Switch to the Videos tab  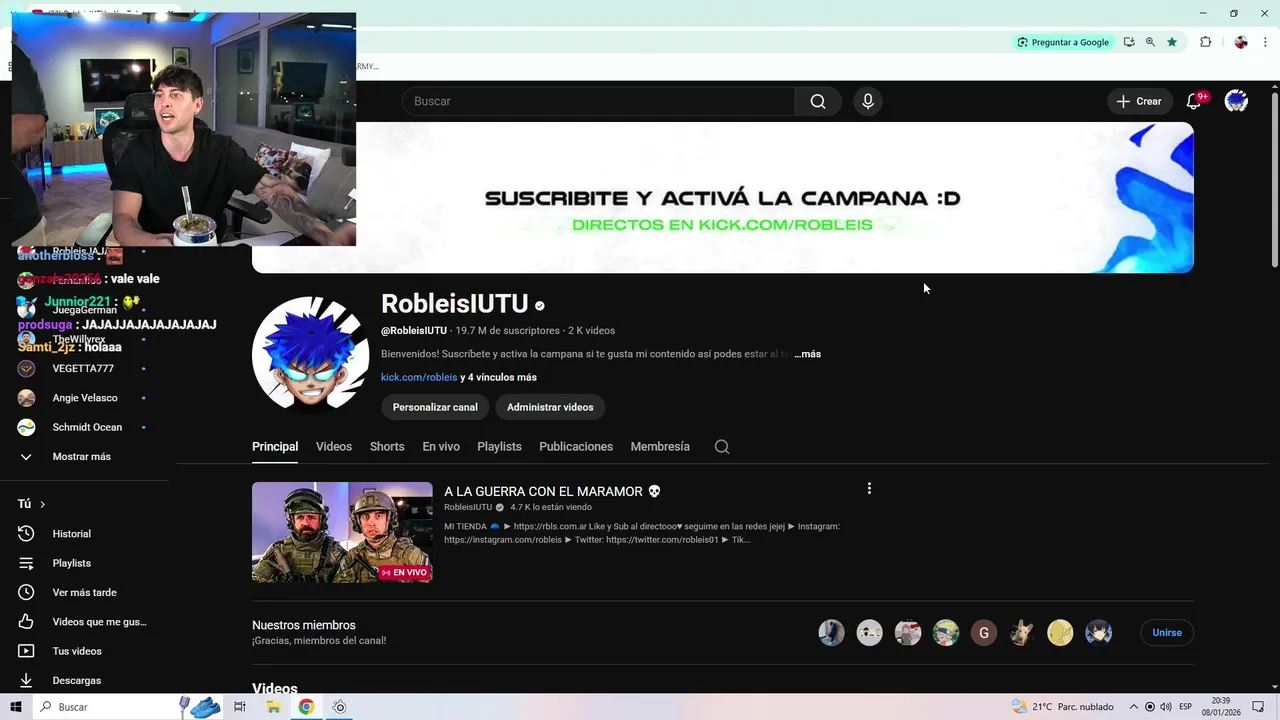click(x=334, y=447)
